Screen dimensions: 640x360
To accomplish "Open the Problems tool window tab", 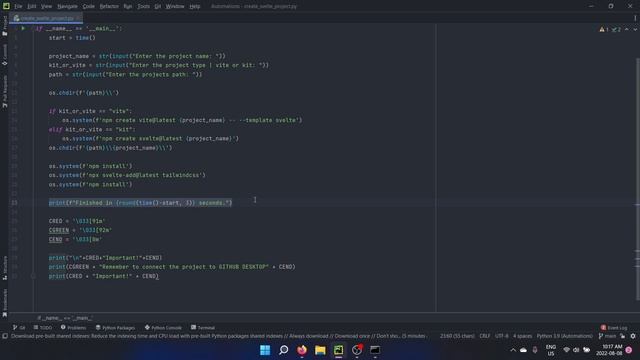I will pos(73,327).
